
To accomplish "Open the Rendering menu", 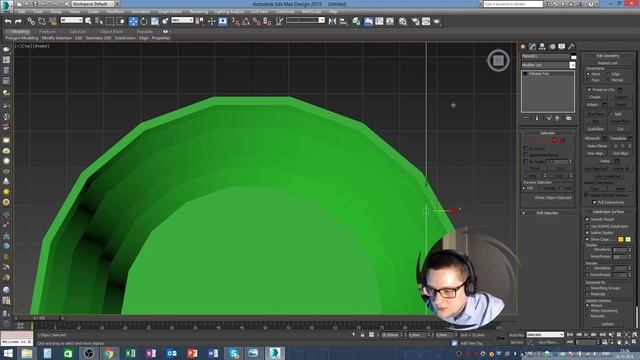I will coord(198,11).
